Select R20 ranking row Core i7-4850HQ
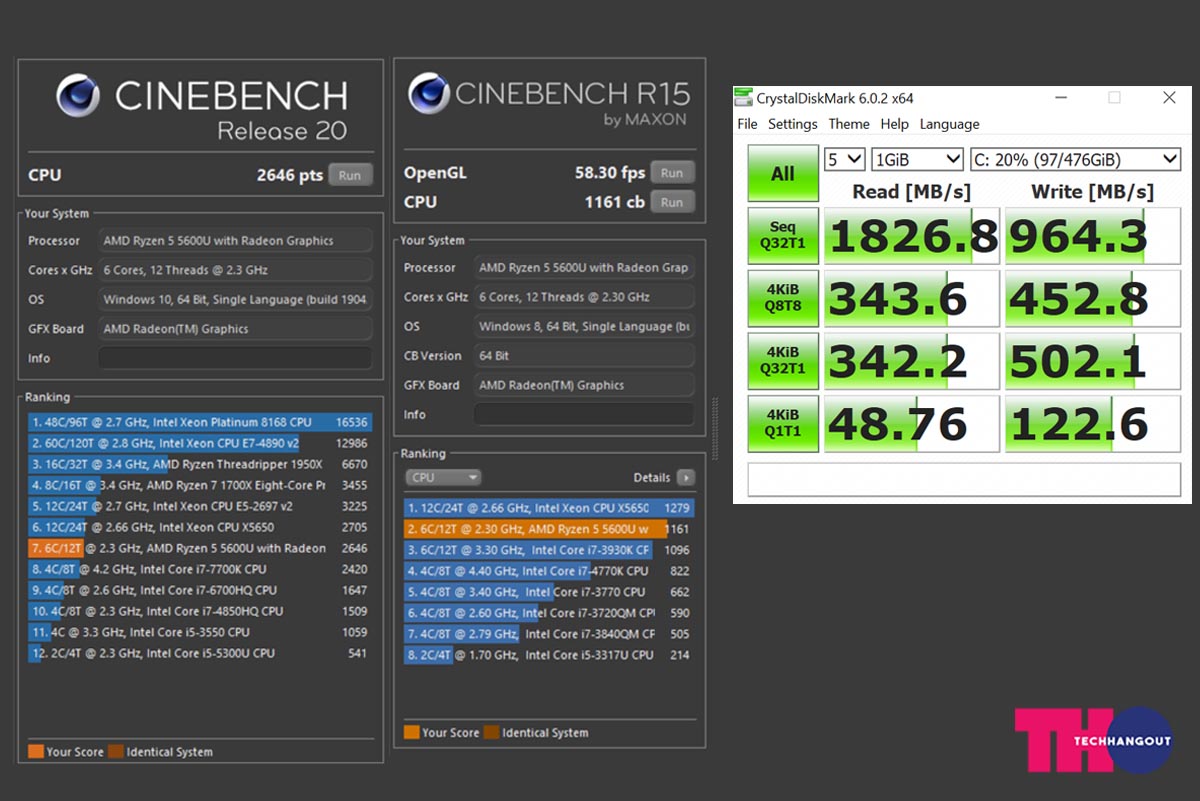 [x=200, y=611]
